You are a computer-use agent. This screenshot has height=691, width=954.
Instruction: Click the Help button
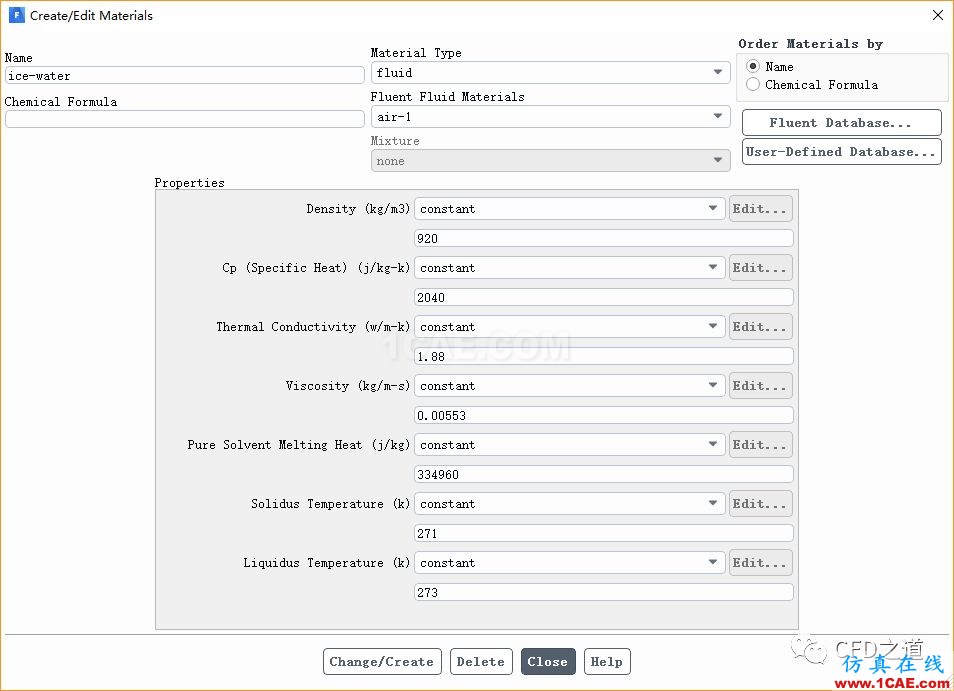607,662
